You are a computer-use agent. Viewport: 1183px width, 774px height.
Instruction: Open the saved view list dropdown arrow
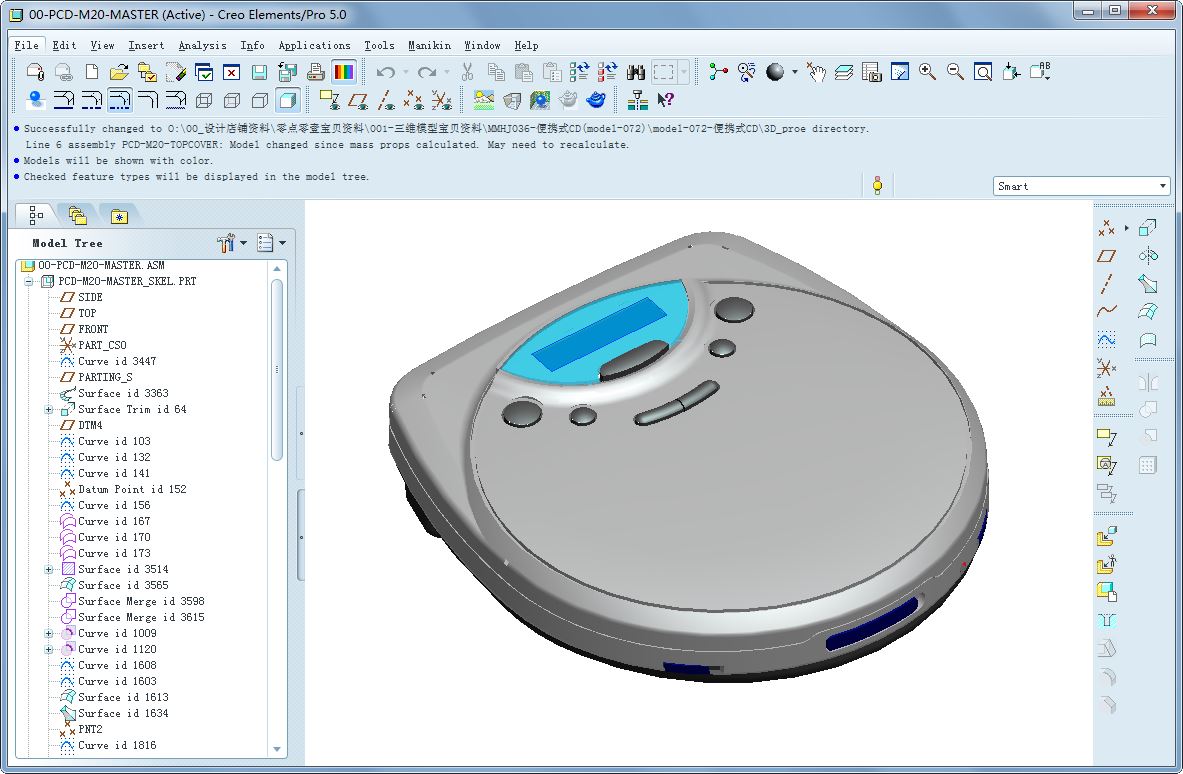pyautogui.click(x=1047, y=76)
